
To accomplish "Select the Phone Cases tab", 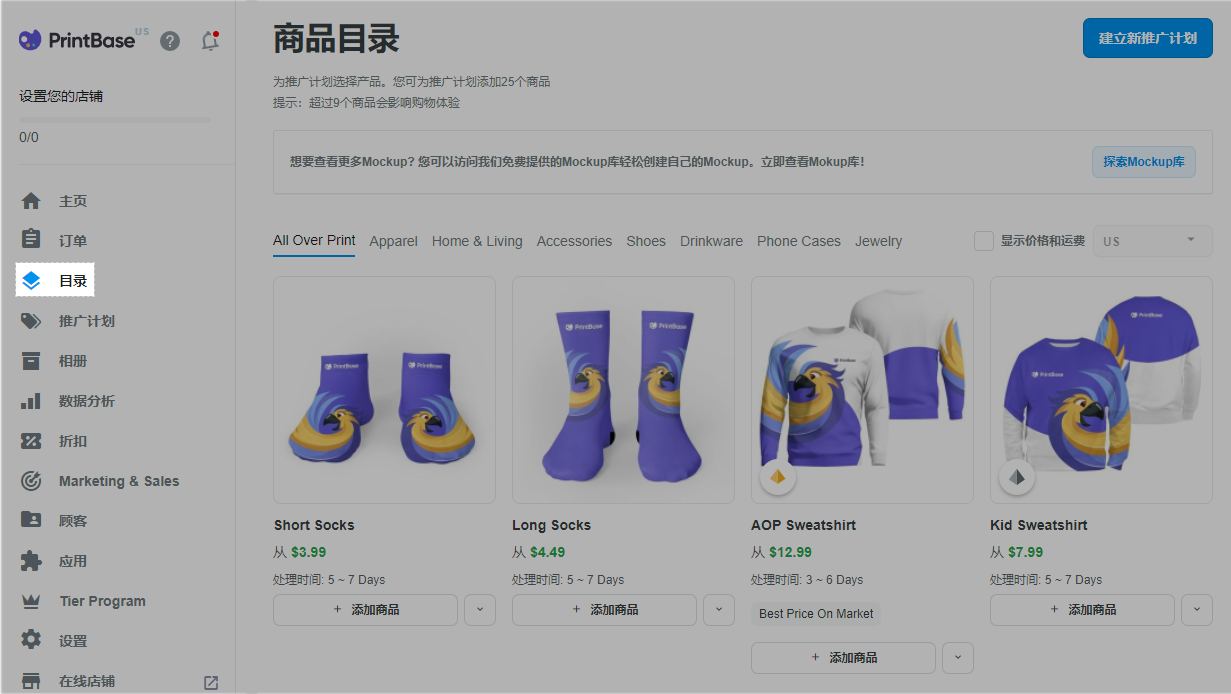I will point(798,241).
